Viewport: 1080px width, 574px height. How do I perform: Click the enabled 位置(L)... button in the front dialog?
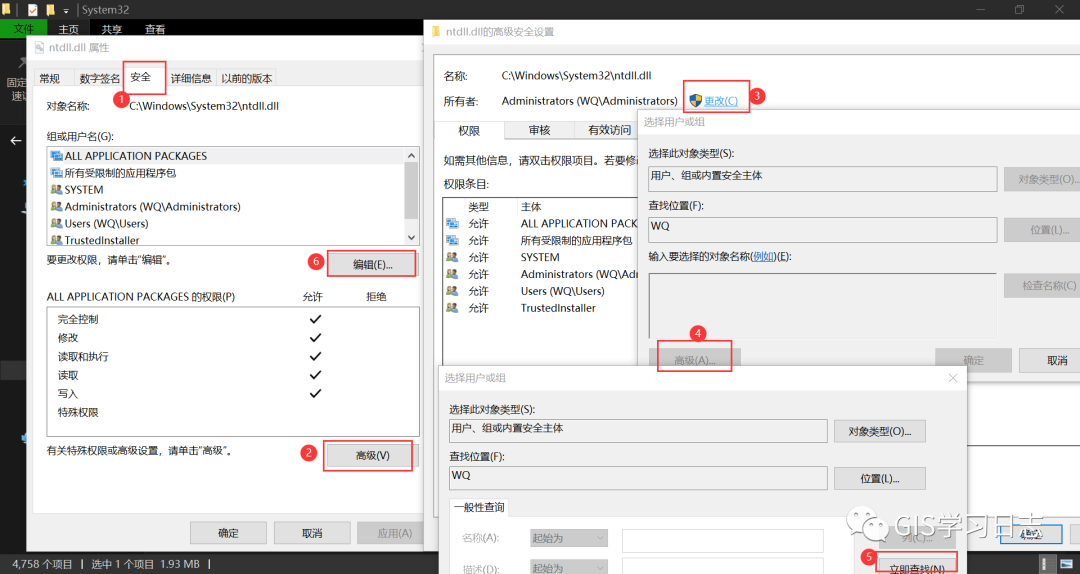pos(880,478)
